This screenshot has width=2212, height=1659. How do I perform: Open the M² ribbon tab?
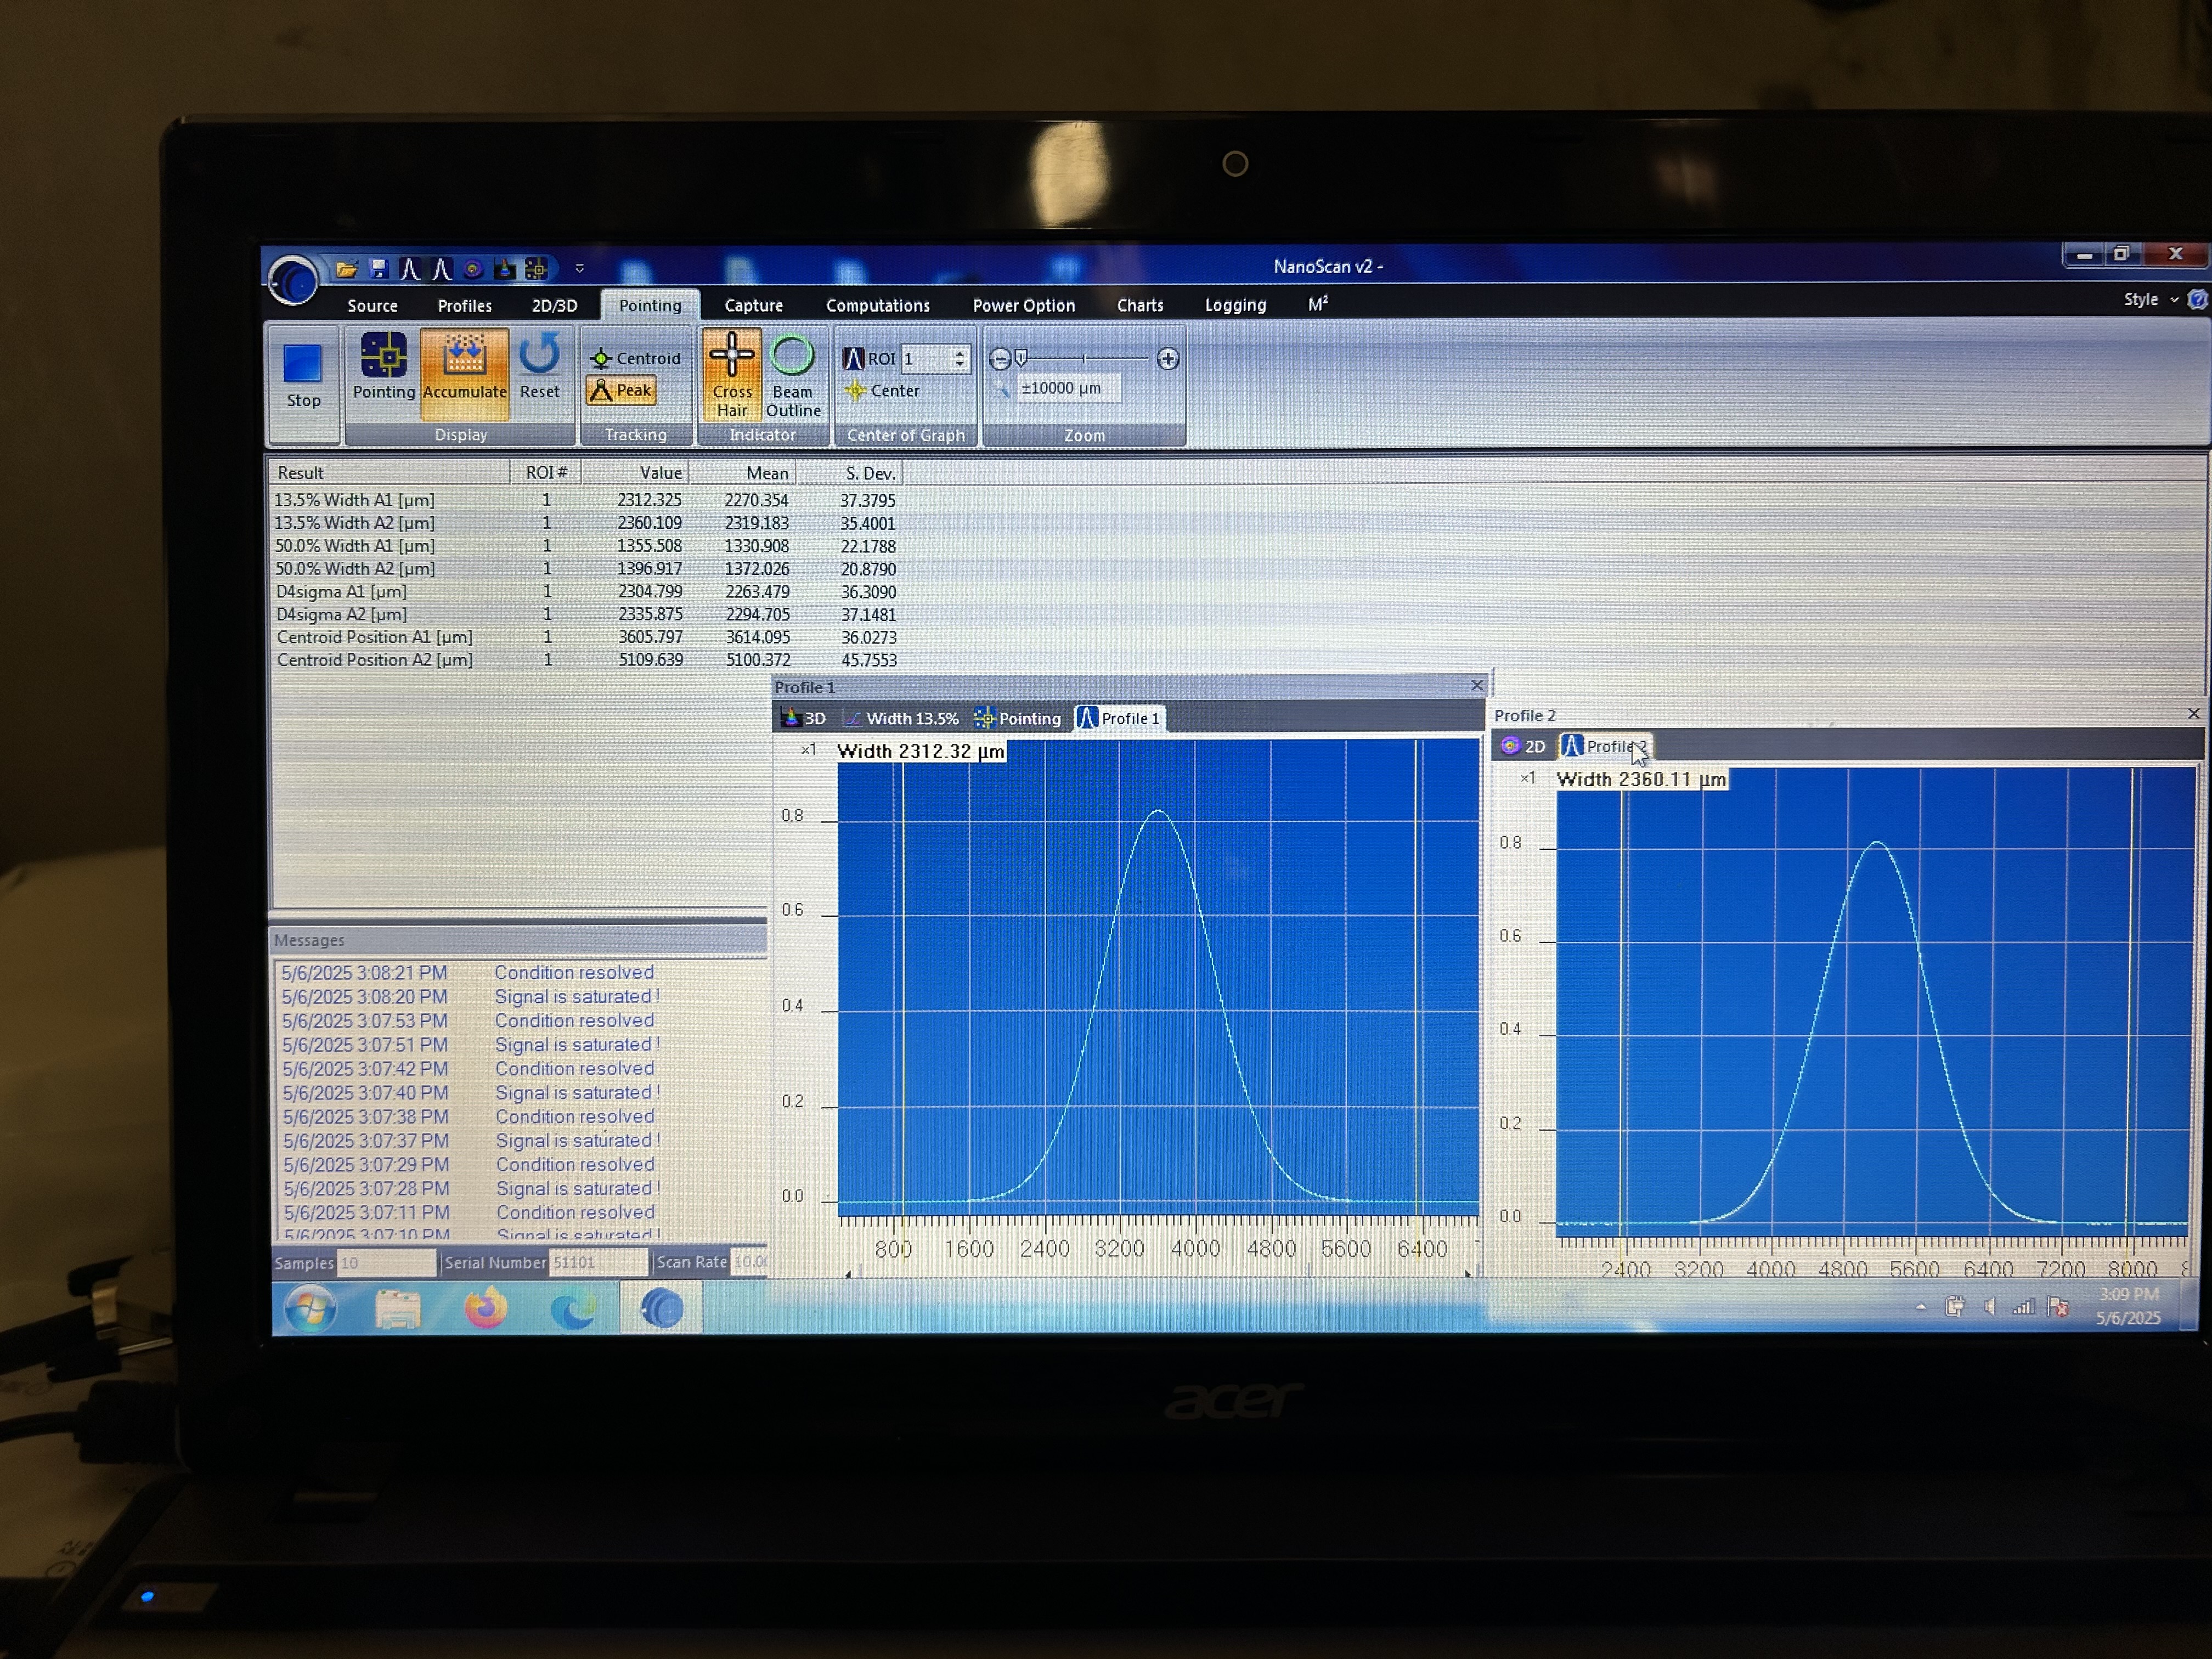(x=1318, y=304)
